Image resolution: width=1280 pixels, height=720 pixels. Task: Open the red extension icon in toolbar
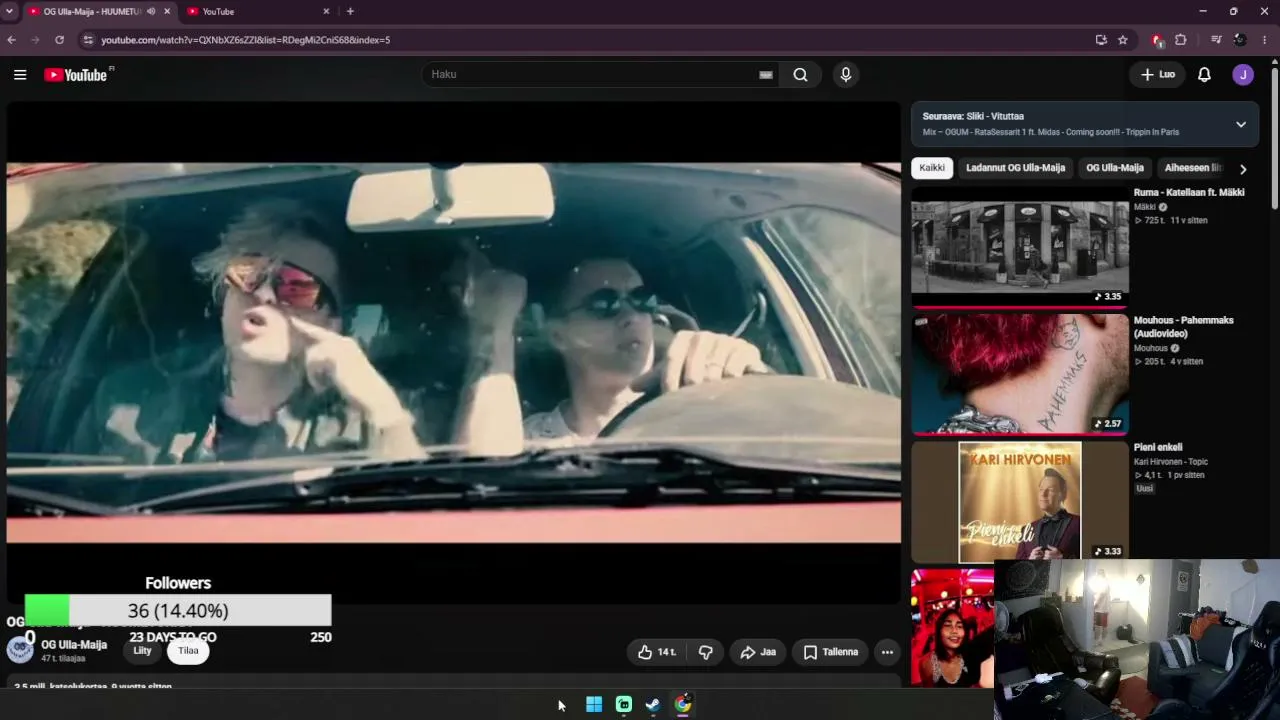pos(1157,40)
